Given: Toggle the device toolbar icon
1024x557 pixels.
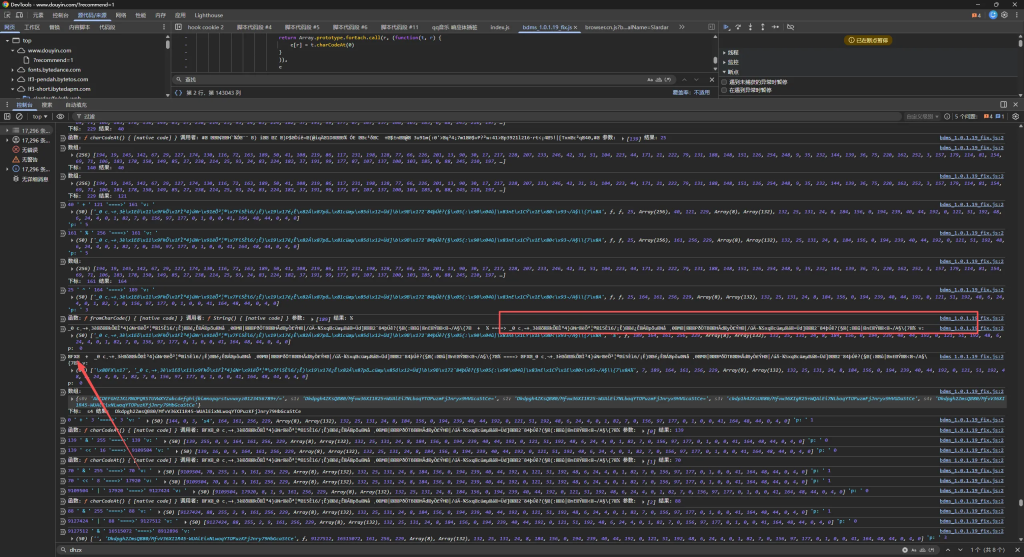Looking at the screenshot, I should click(x=21, y=17).
